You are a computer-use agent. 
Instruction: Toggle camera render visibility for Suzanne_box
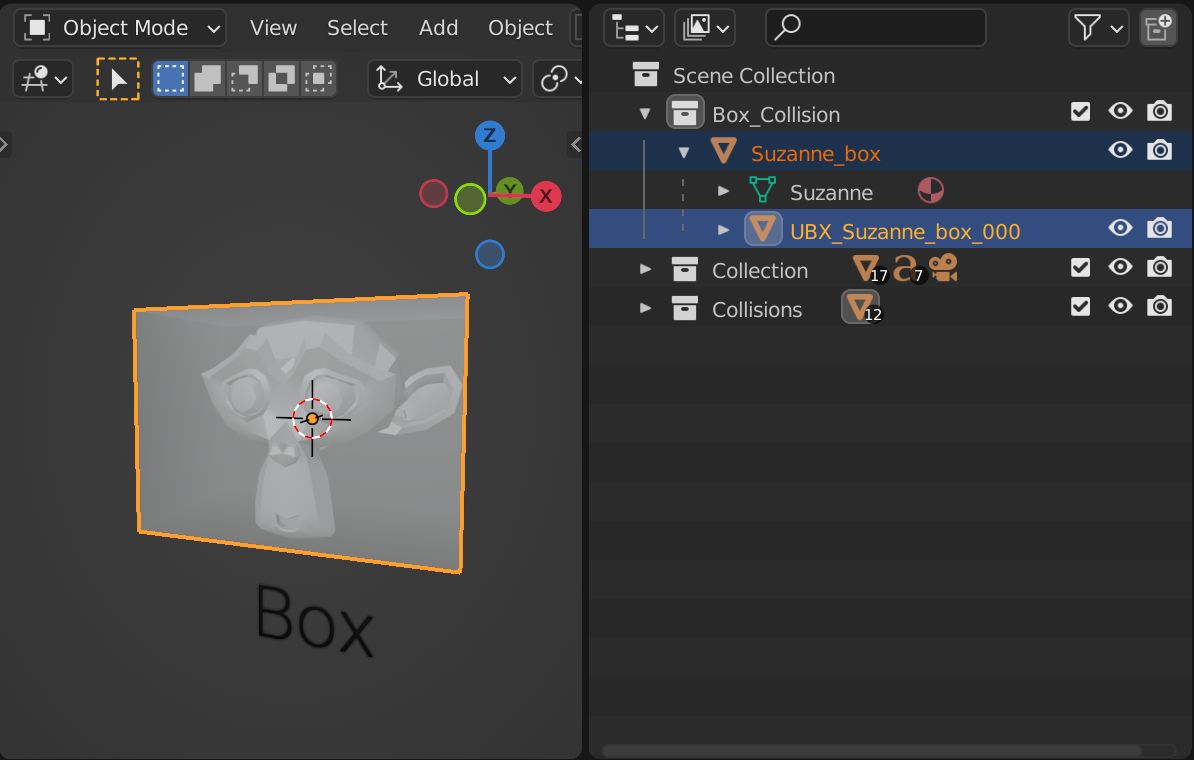coord(1159,150)
